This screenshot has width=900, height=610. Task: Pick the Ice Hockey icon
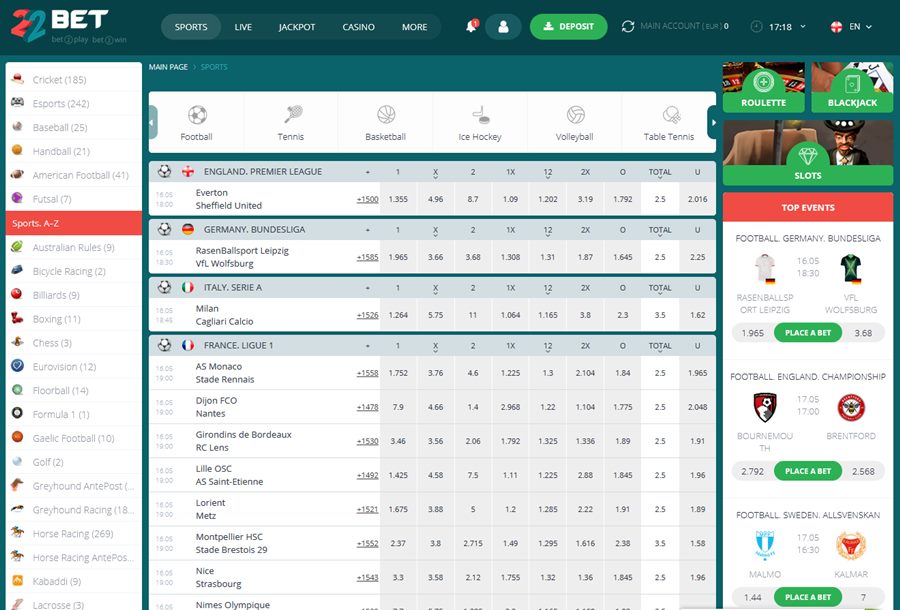pyautogui.click(x=480, y=115)
